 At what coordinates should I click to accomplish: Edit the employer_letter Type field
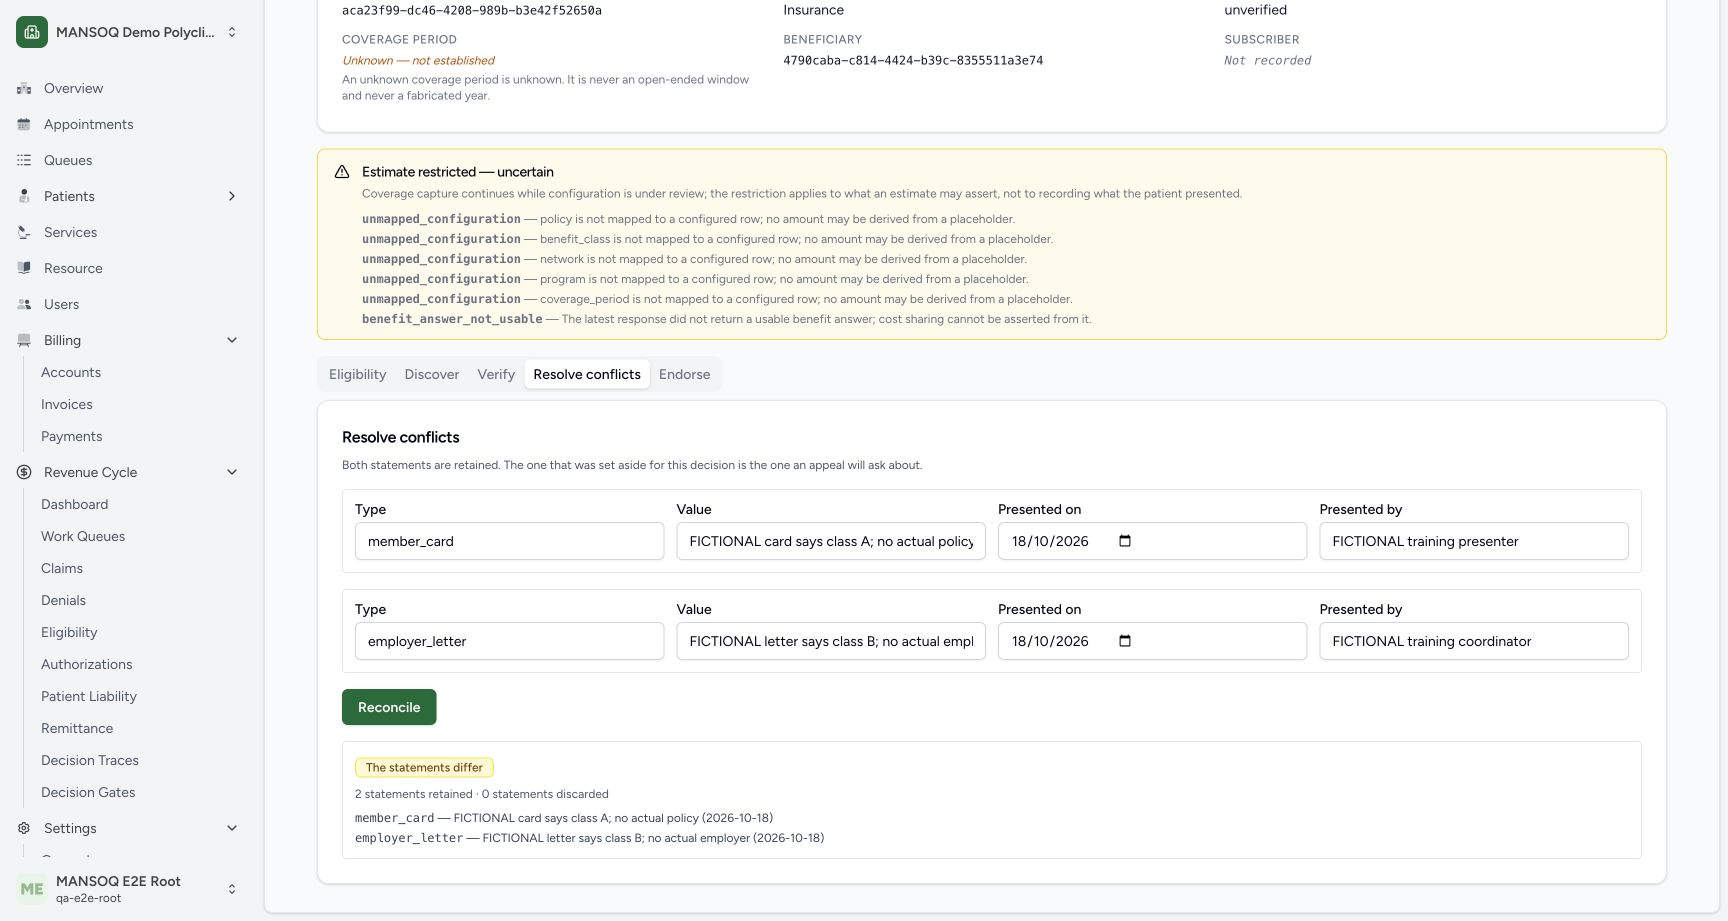click(x=509, y=641)
